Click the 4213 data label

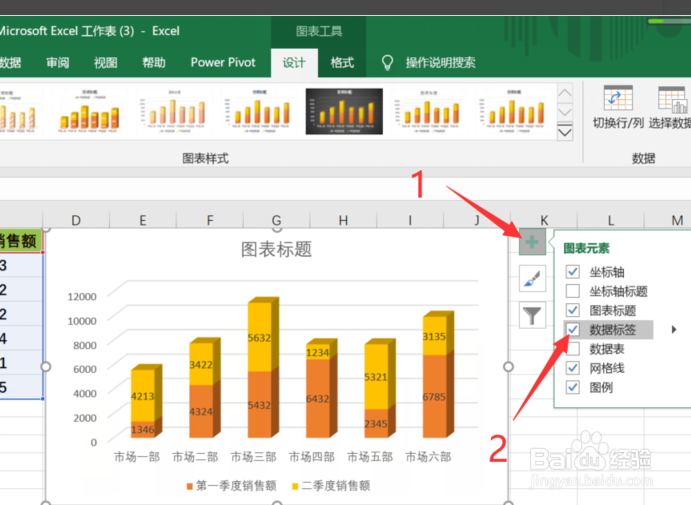143,397
